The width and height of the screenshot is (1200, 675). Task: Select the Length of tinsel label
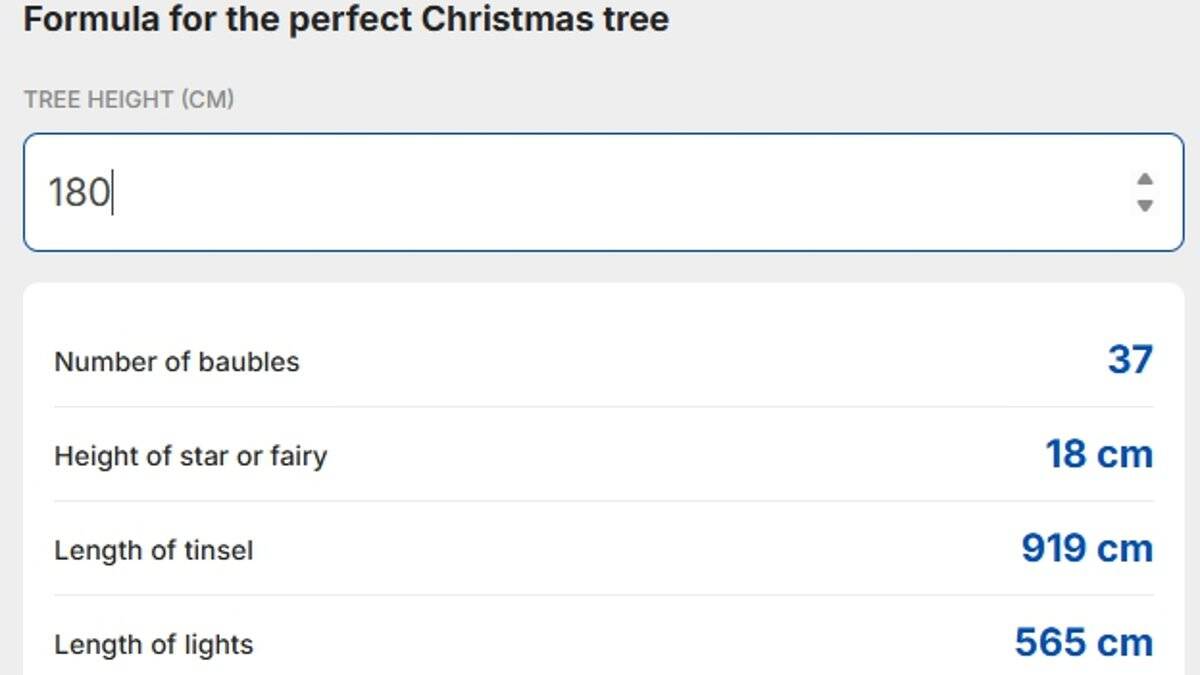(153, 550)
